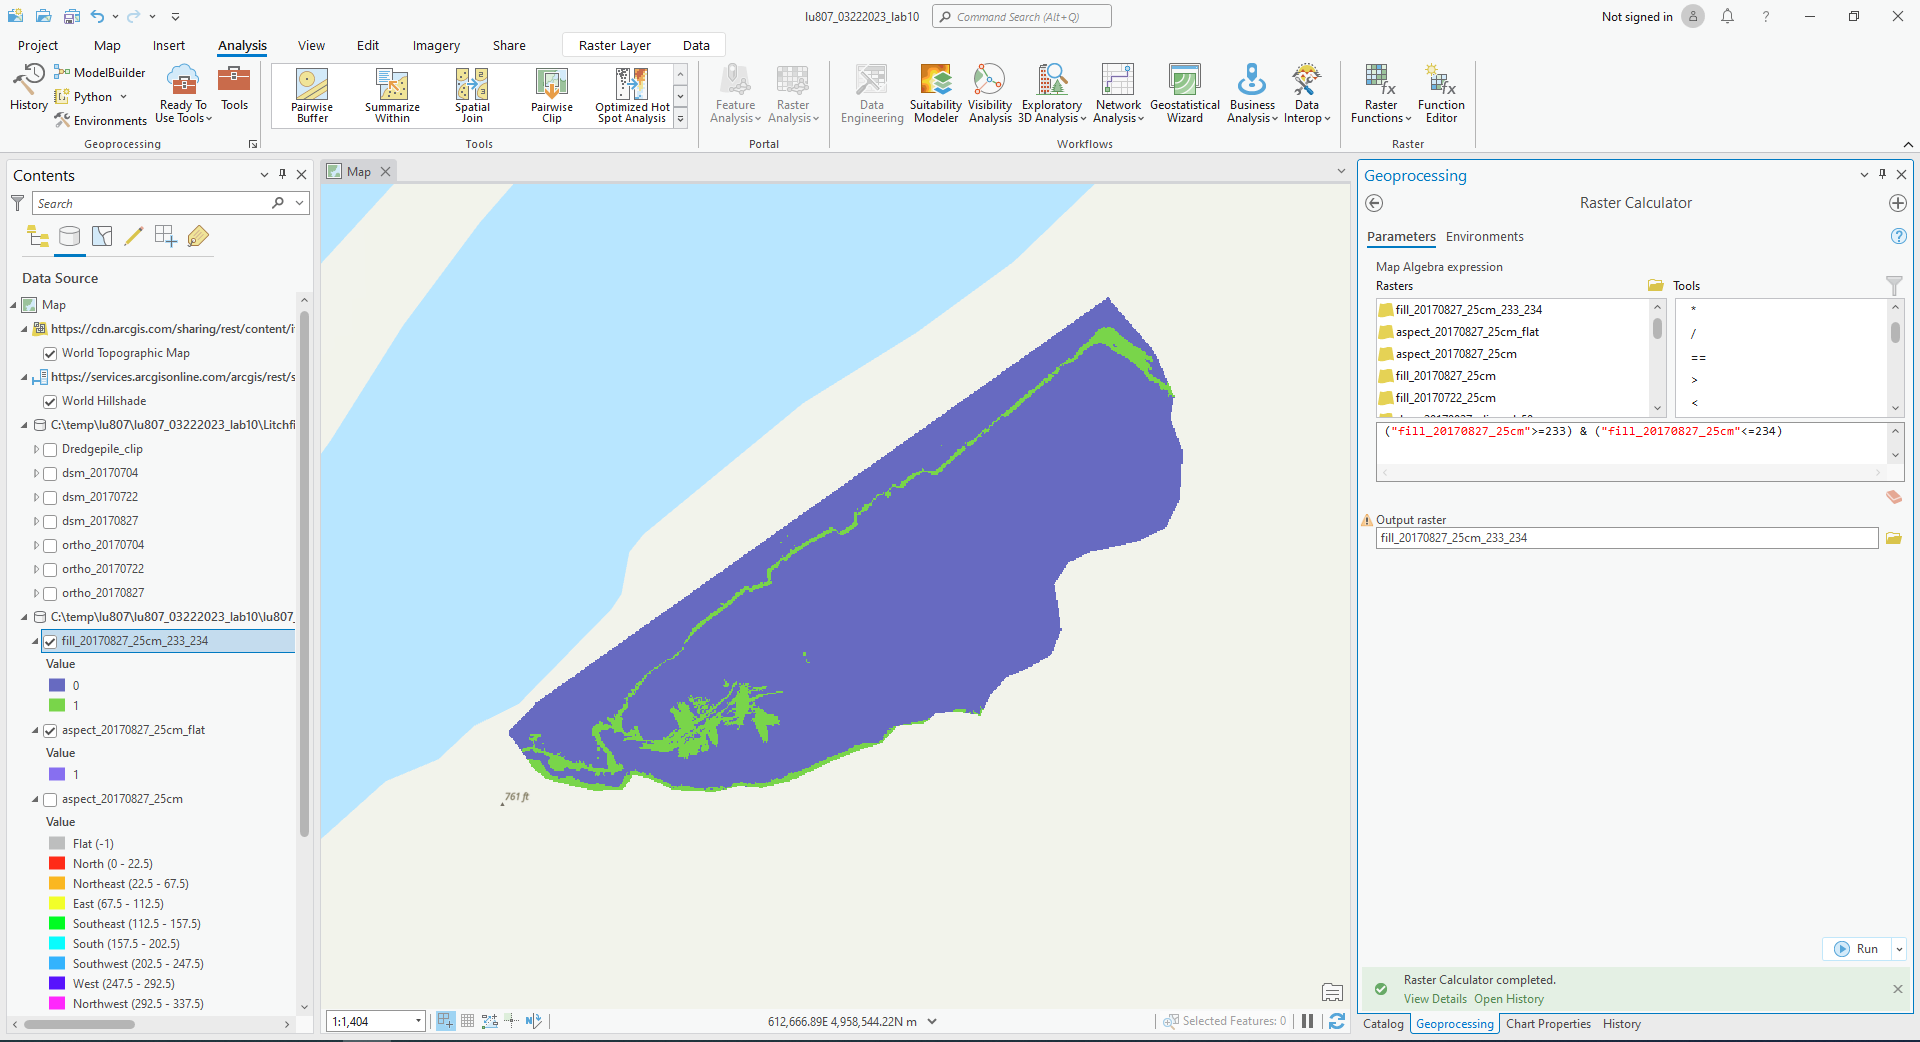Open Python dropdown menu

tap(123, 97)
